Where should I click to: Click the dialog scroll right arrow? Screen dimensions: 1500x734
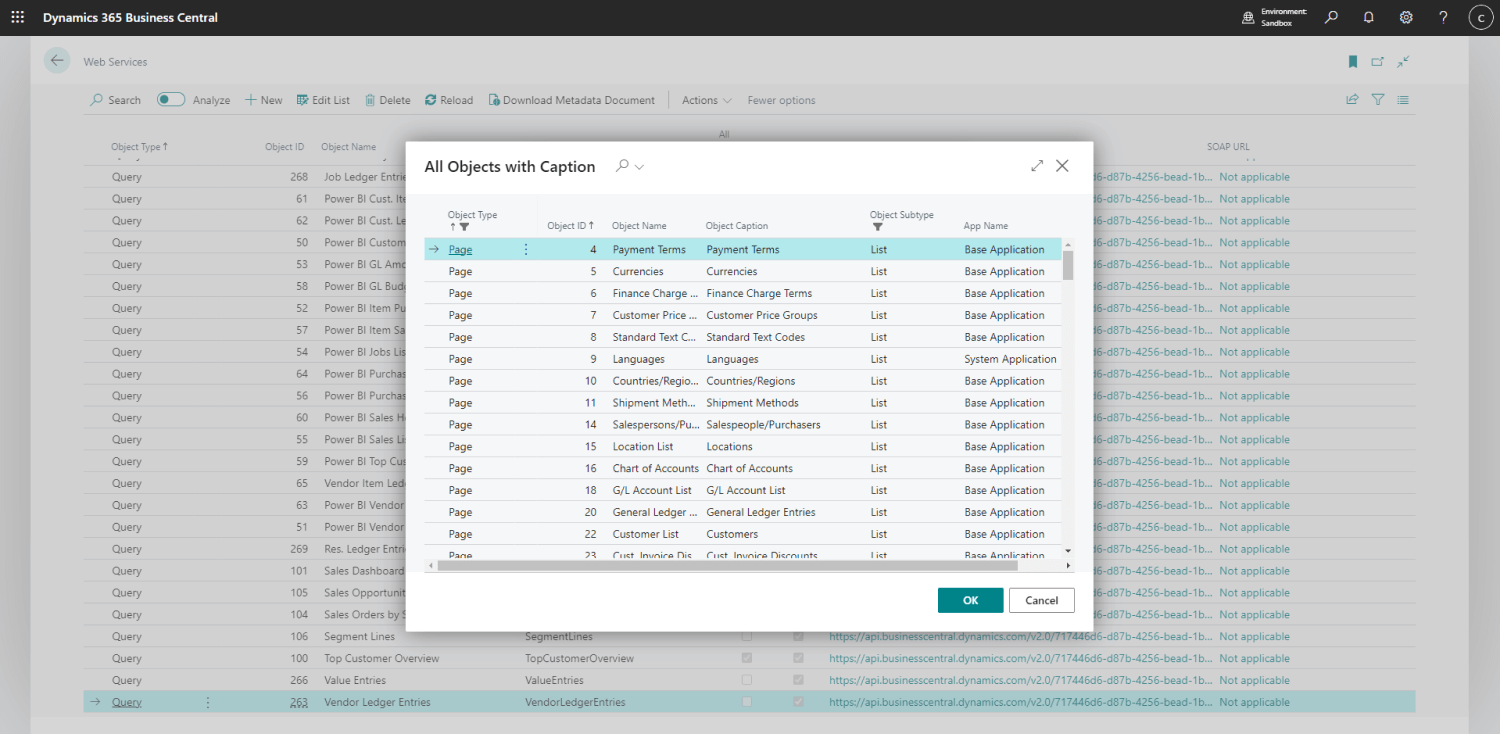pos(1068,566)
